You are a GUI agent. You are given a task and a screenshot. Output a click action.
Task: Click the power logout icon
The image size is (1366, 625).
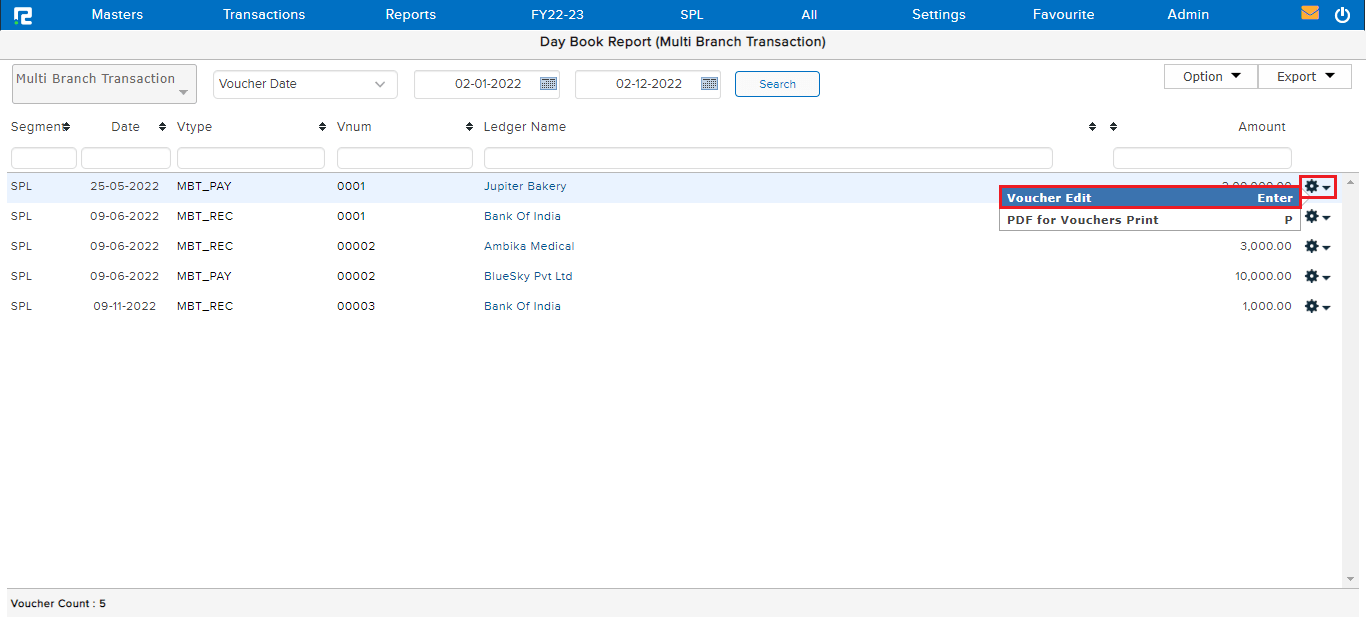[1342, 15]
